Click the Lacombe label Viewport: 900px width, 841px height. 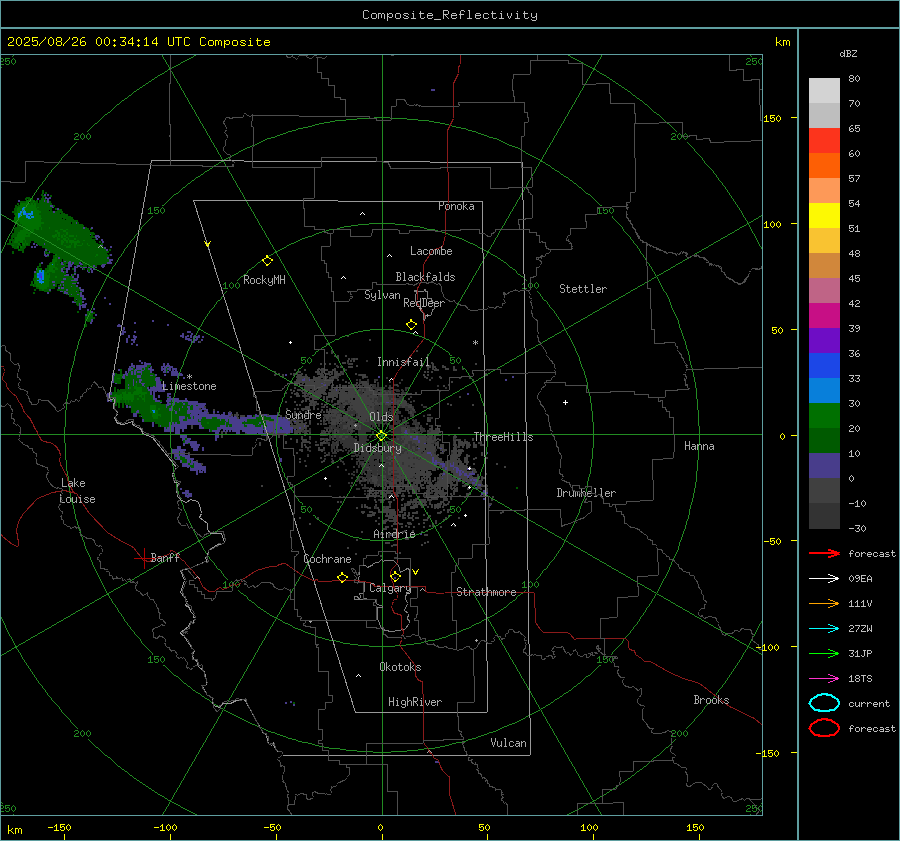[431, 251]
